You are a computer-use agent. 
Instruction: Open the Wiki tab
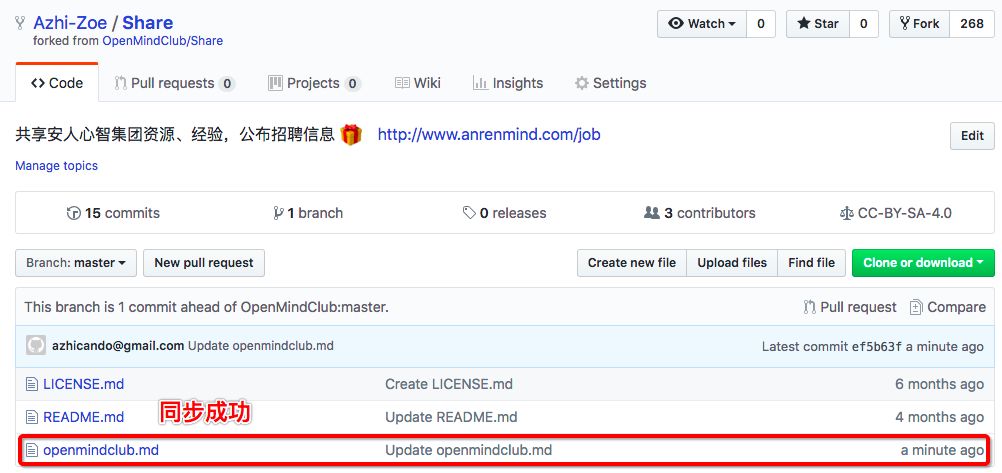click(417, 83)
